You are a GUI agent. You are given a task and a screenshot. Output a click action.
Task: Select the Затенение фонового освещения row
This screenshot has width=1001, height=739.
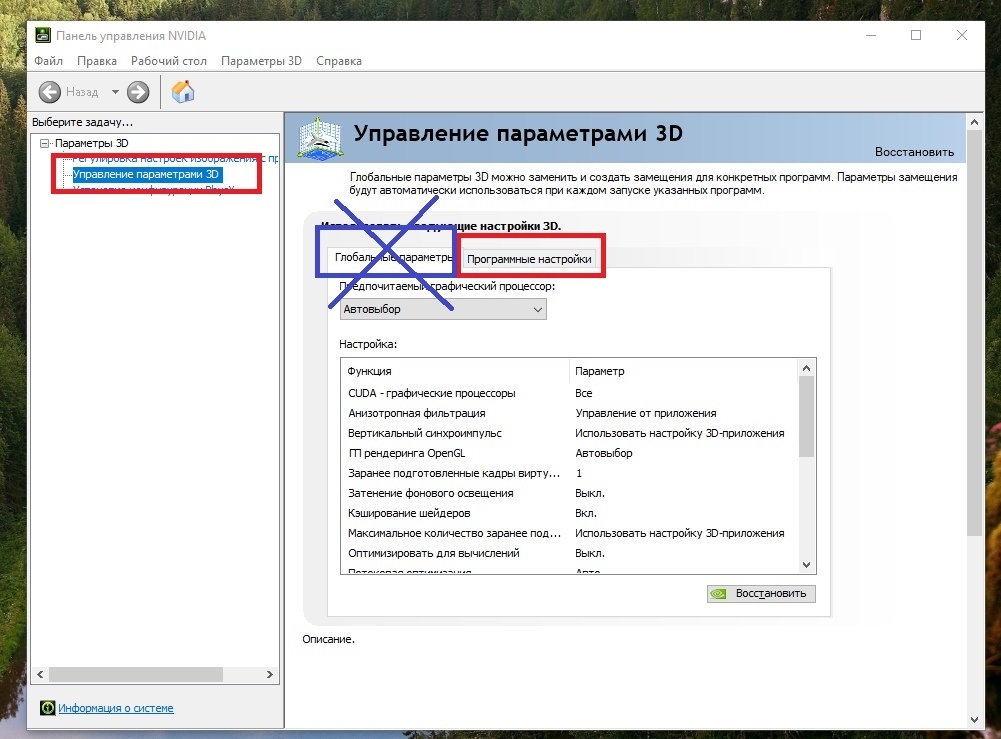[568, 493]
